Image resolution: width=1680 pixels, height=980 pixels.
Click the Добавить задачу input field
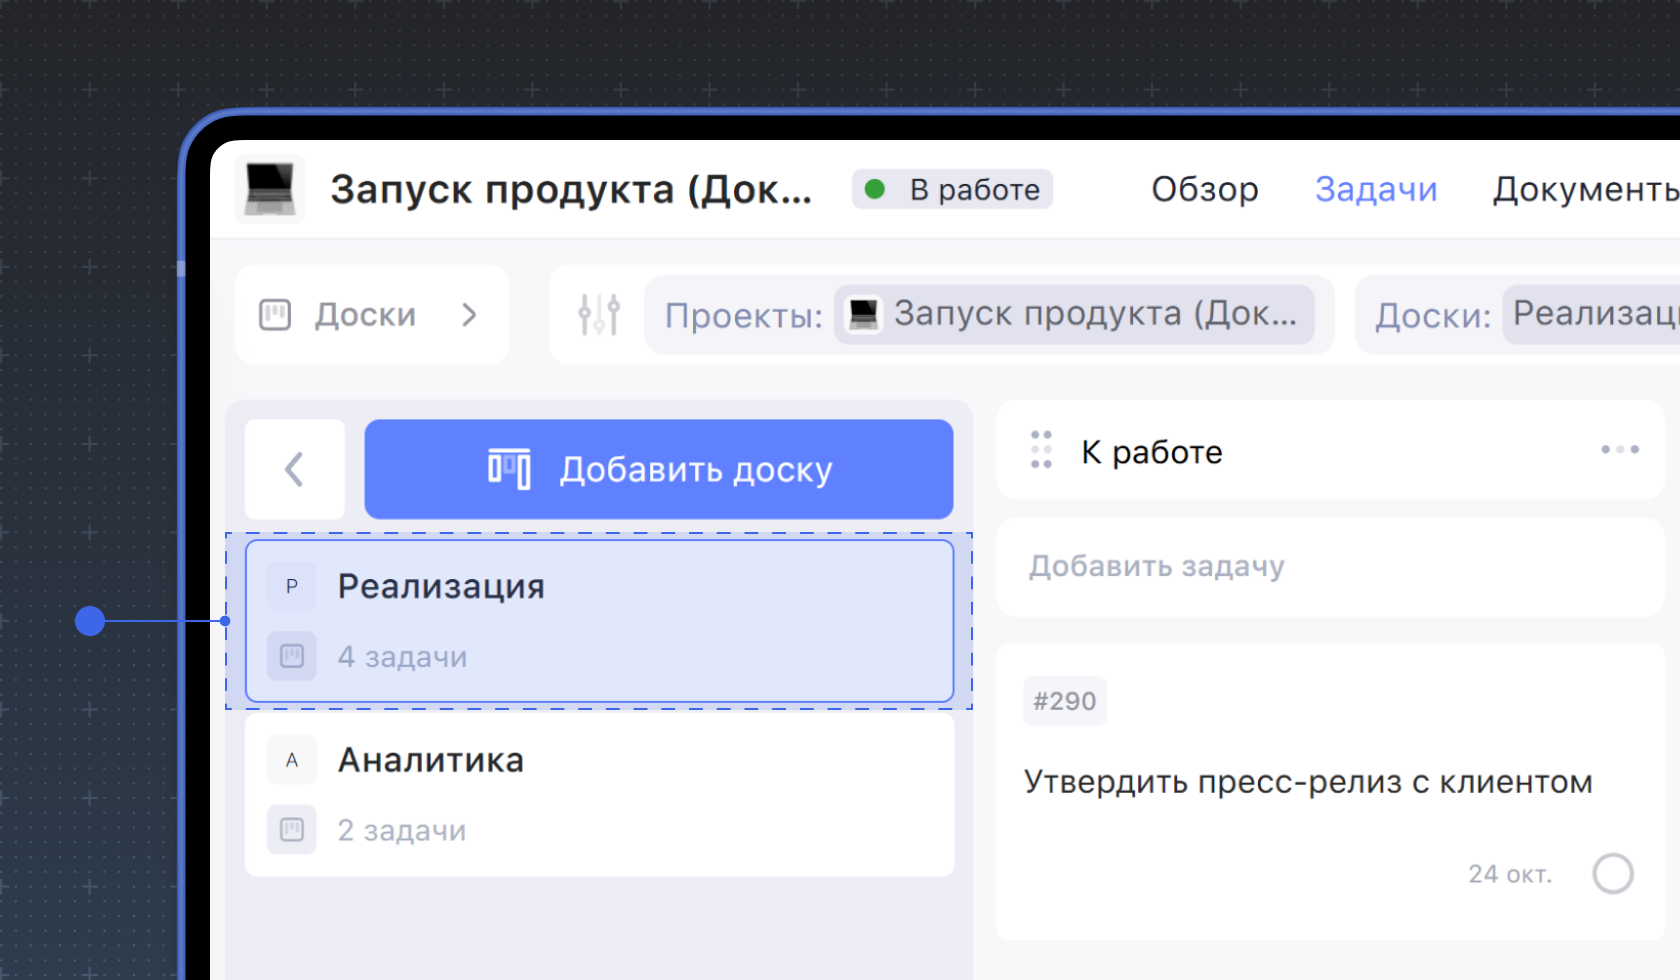[x=1330, y=567]
